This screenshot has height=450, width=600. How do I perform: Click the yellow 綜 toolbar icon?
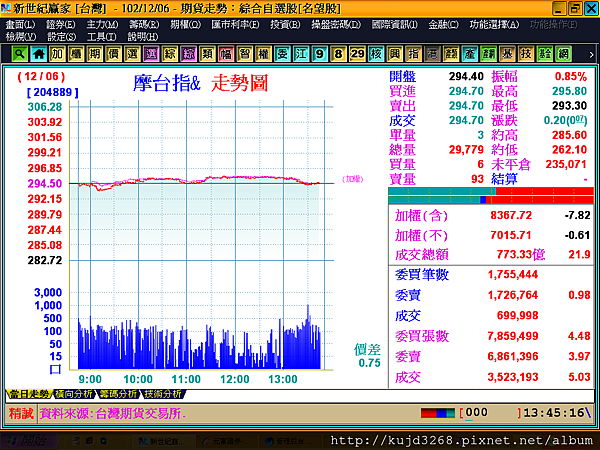click(x=170, y=54)
